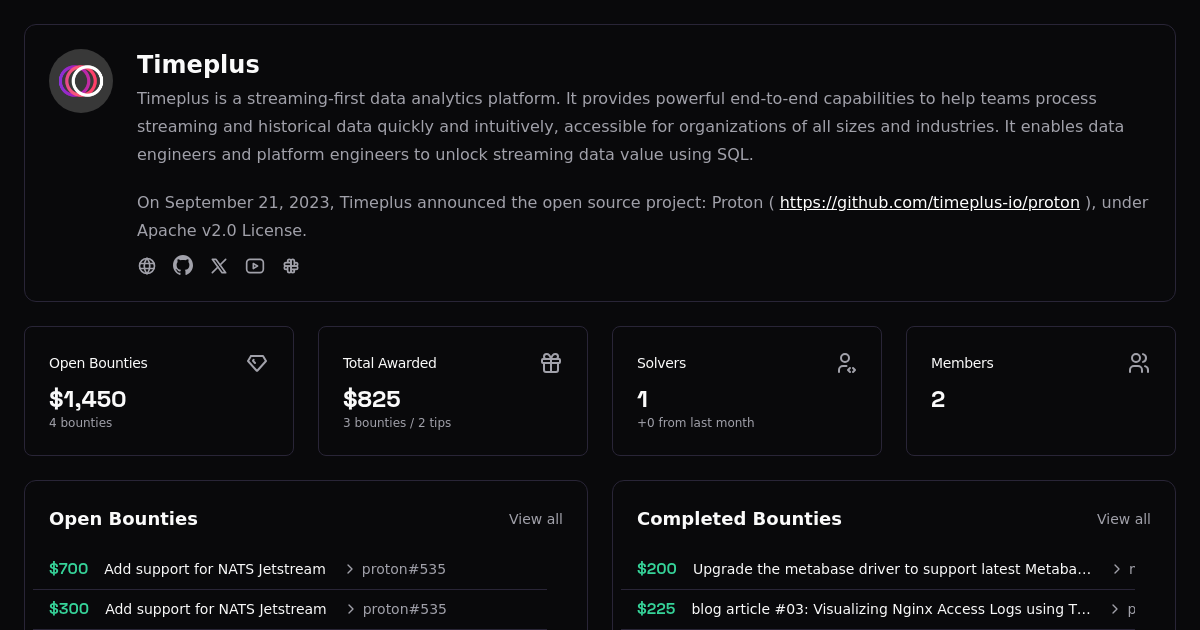Open the $700 NATS Jetstream bounty
The image size is (1200, 630).
(214, 569)
